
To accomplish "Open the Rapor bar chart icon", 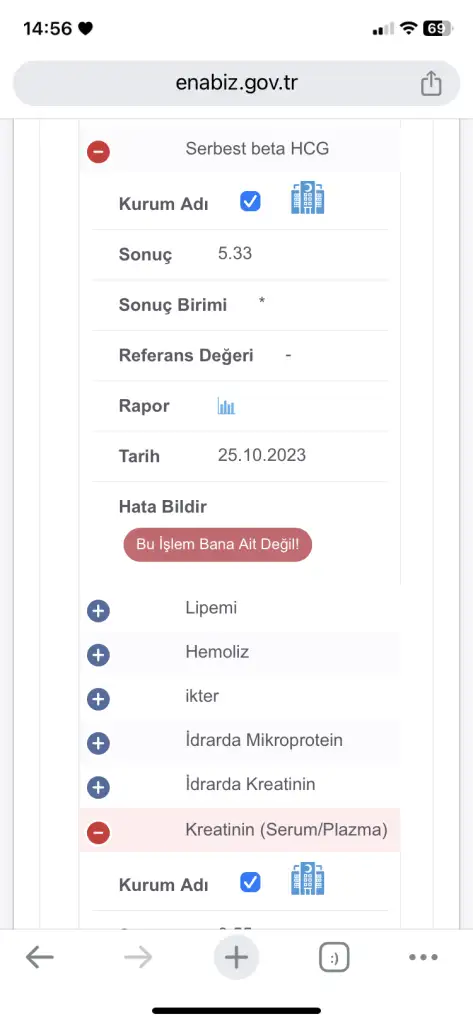I will (x=226, y=406).
